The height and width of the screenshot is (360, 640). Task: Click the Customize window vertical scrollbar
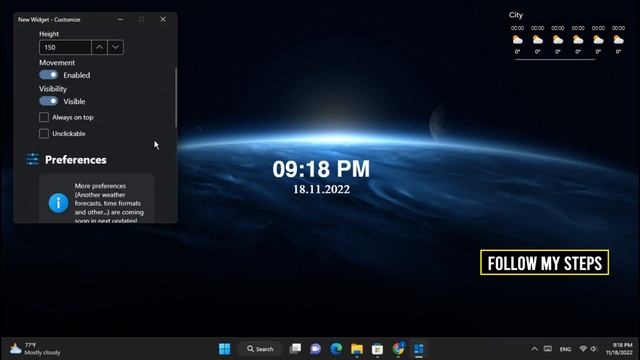(x=176, y=97)
